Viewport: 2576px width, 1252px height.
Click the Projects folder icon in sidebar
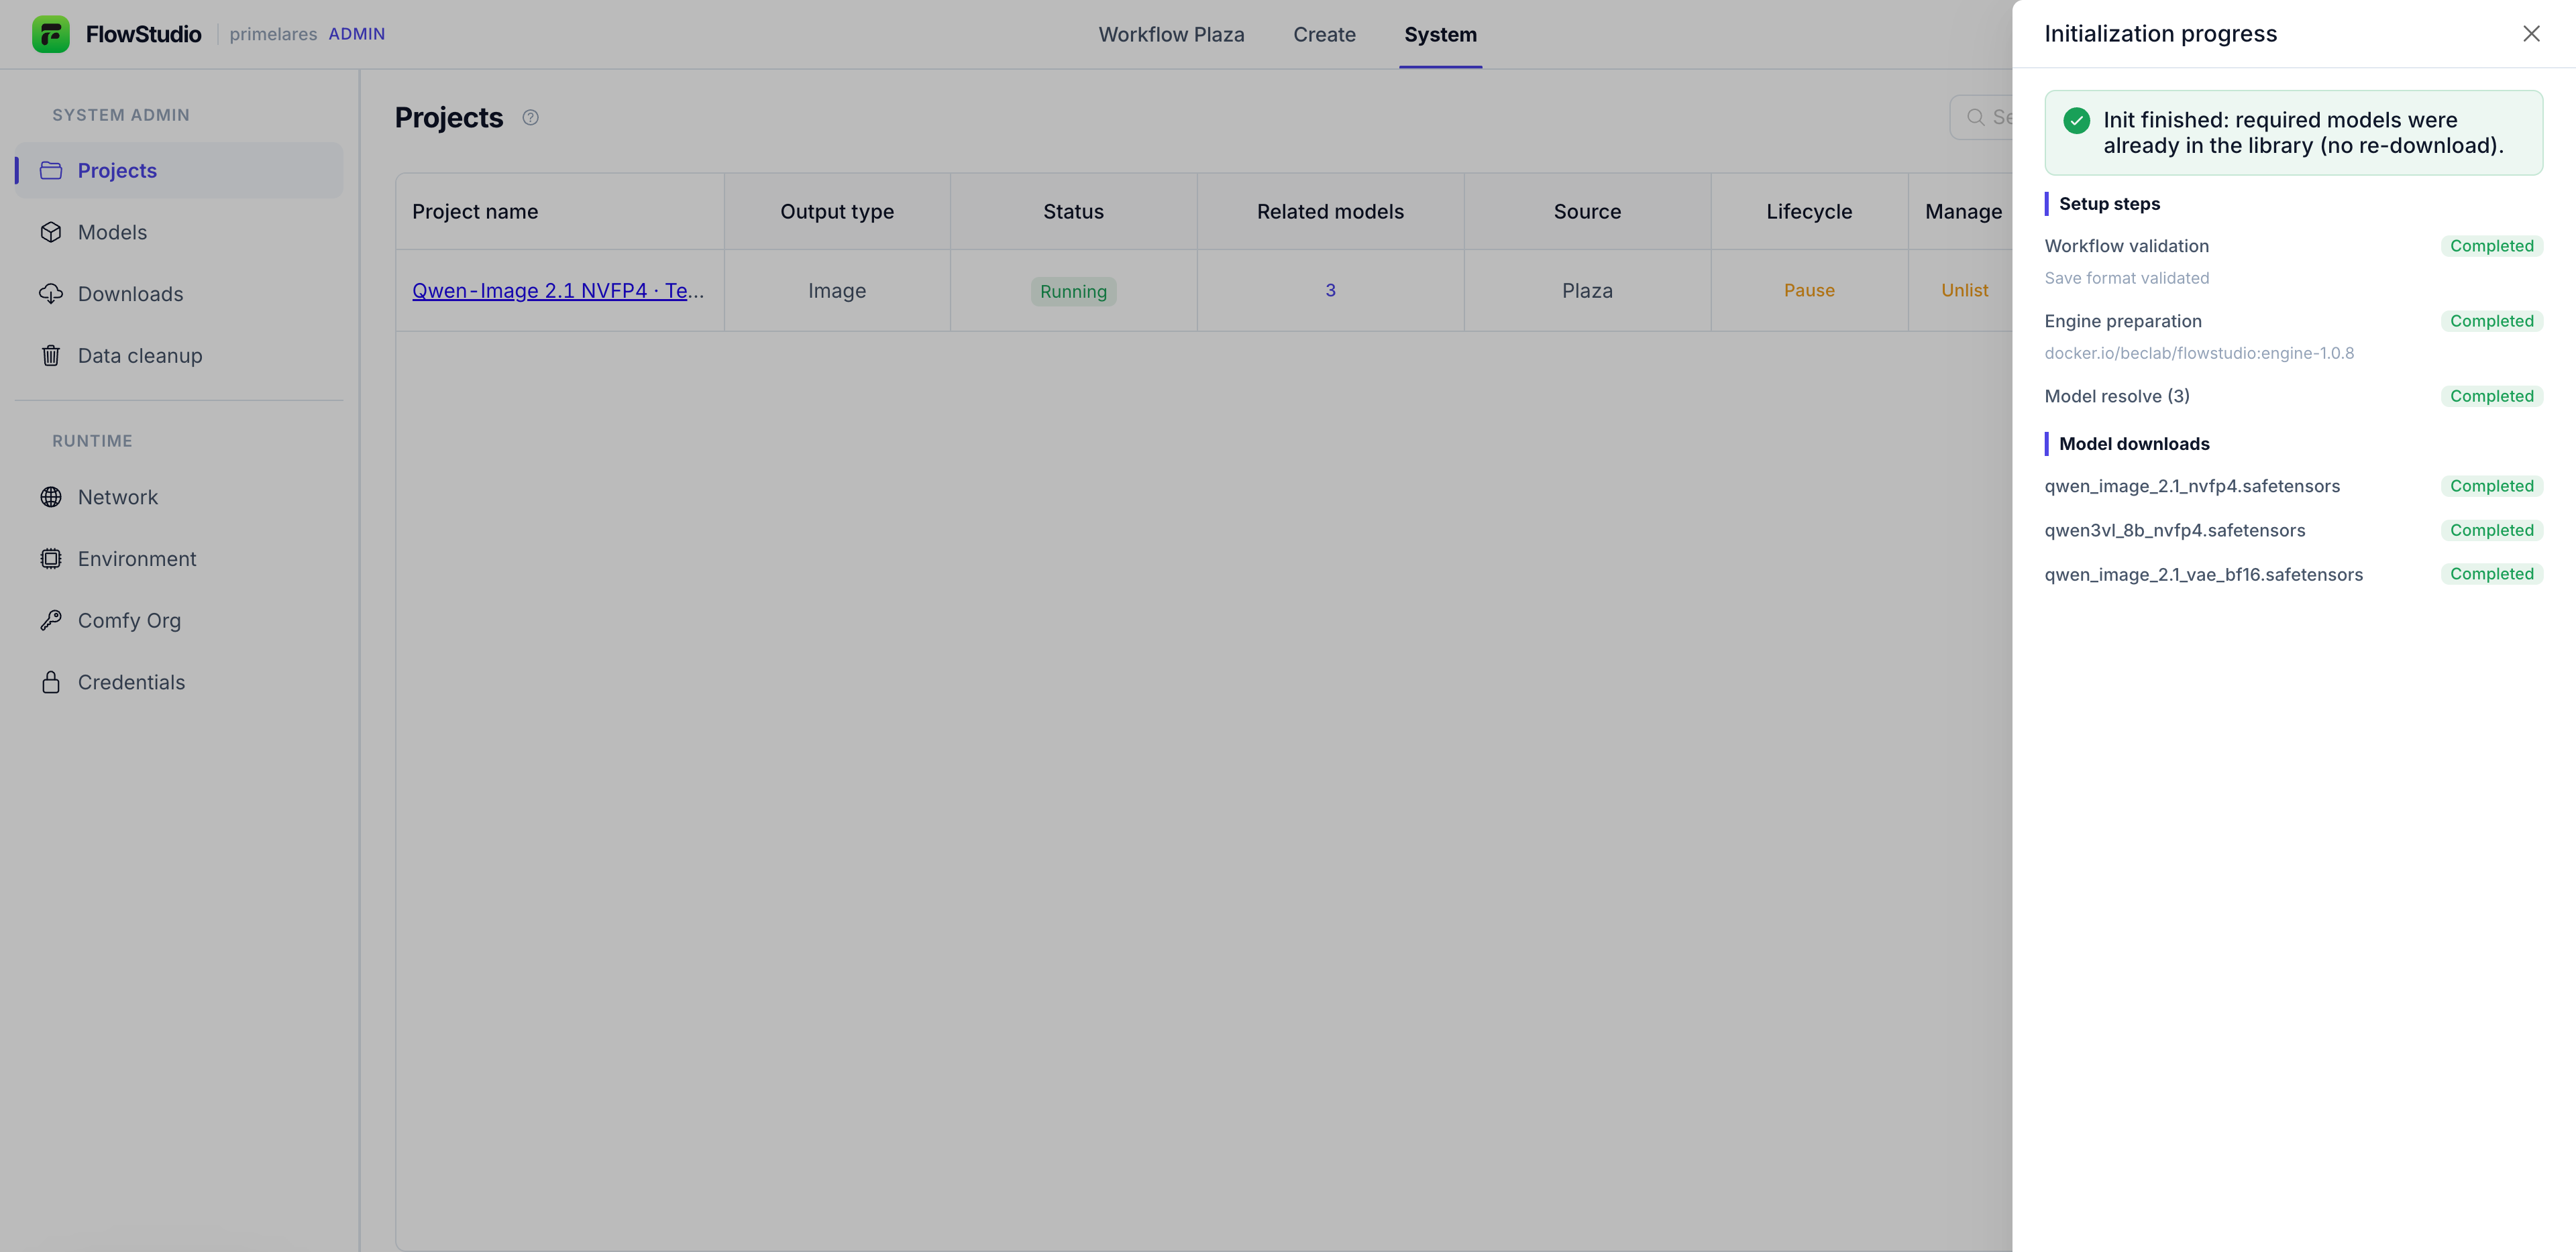pyautogui.click(x=51, y=170)
